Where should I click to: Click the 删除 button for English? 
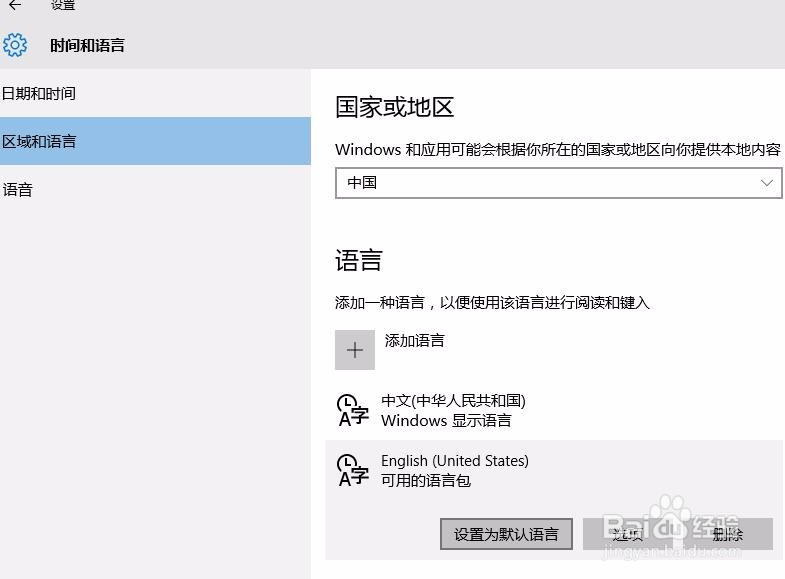(x=727, y=534)
